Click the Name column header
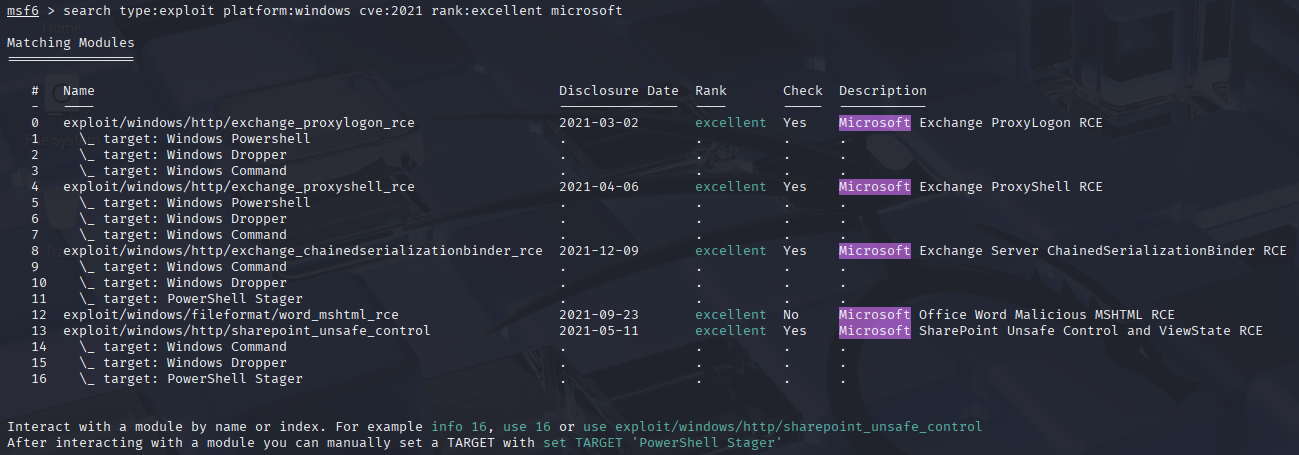The height and width of the screenshot is (455, 1299). tap(78, 91)
